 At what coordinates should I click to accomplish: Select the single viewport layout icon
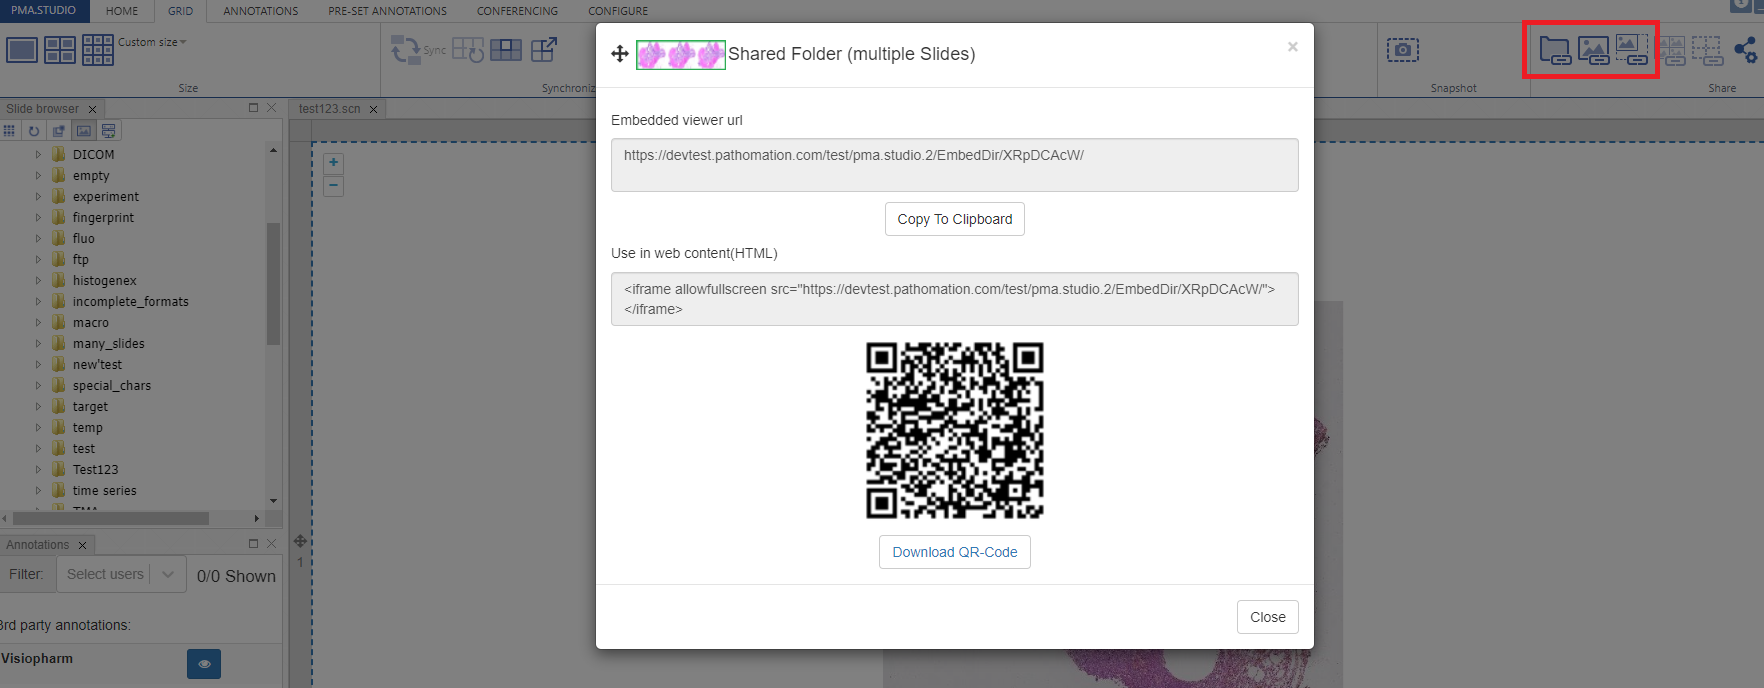click(22, 50)
